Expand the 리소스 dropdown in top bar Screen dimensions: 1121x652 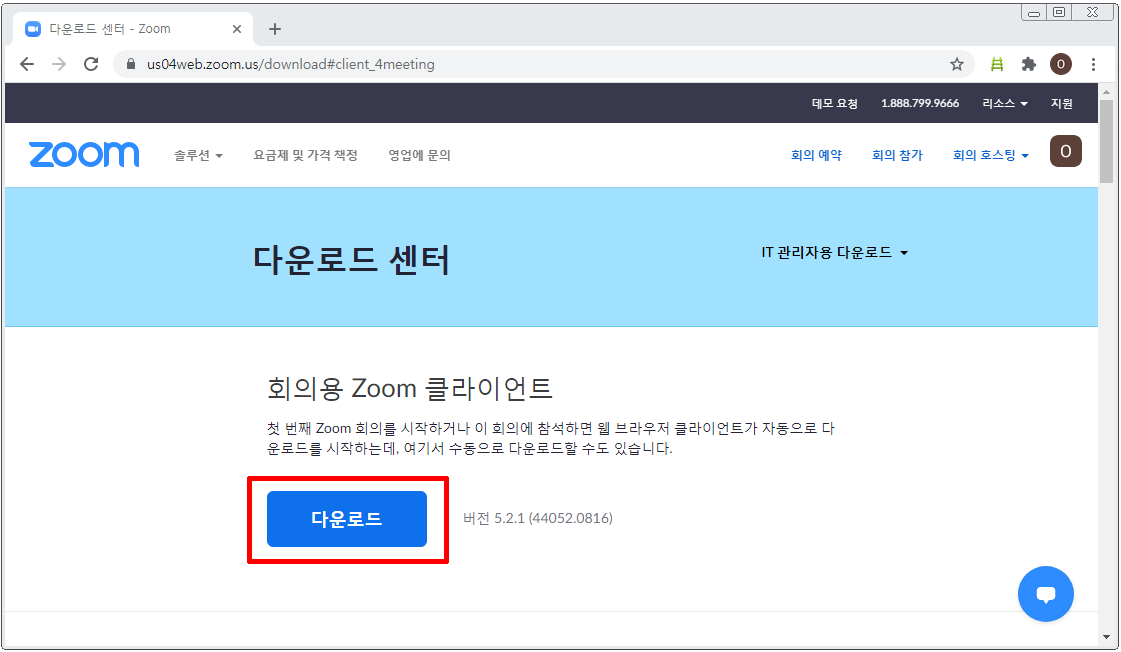point(1004,104)
